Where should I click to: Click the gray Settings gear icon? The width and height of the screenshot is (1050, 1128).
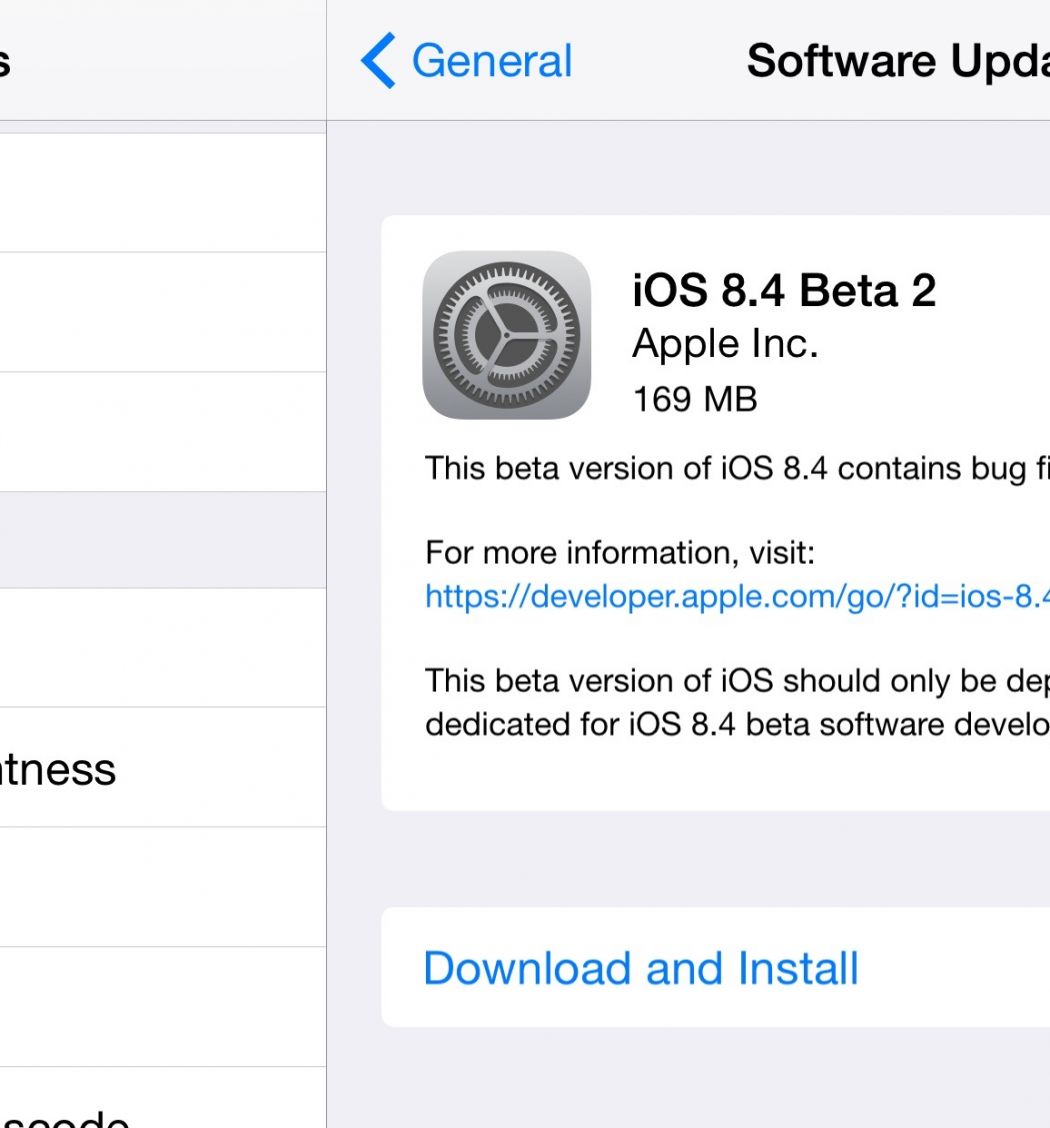pos(507,334)
